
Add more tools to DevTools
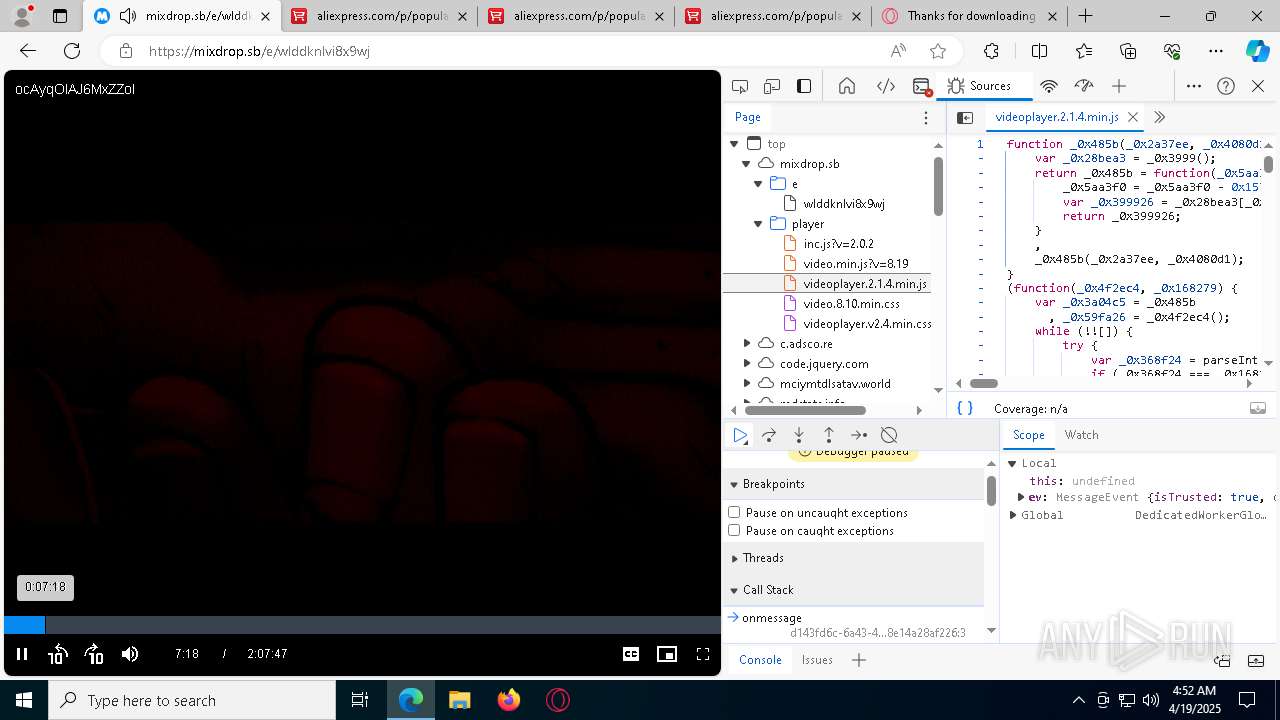(1119, 86)
